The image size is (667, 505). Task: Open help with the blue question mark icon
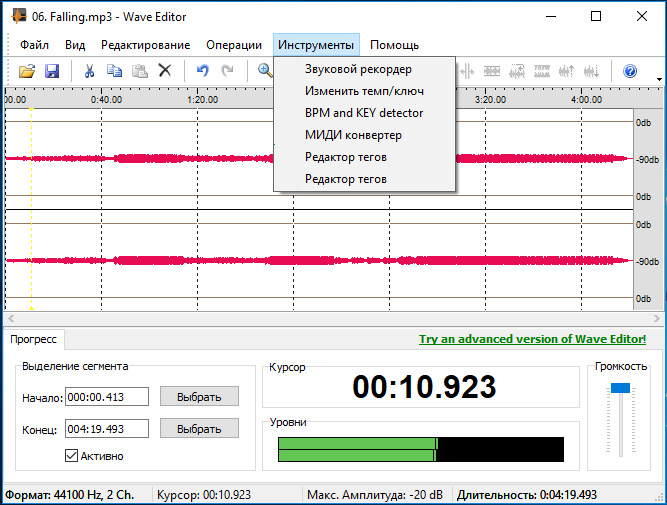[630, 71]
